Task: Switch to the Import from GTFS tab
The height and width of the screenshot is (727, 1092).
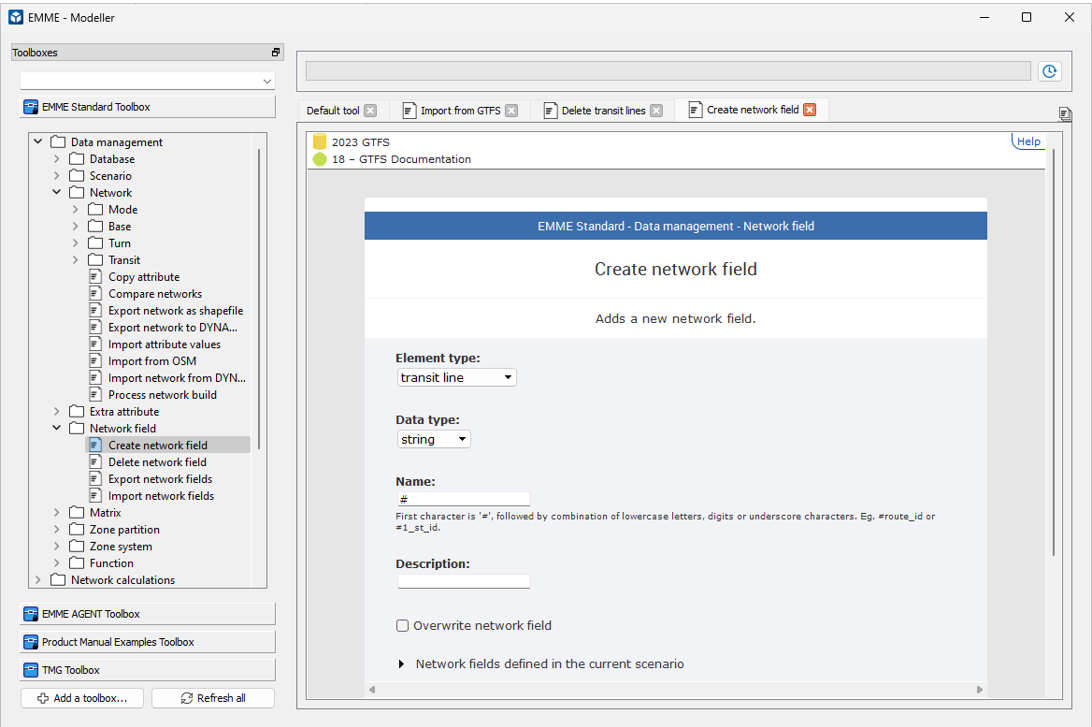Action: [x=460, y=111]
